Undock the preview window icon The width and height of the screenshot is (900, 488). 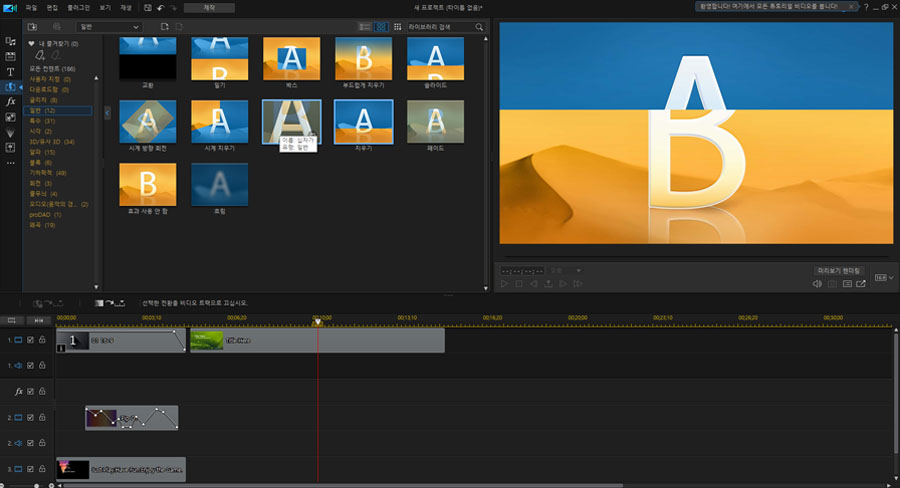pyautogui.click(x=861, y=284)
